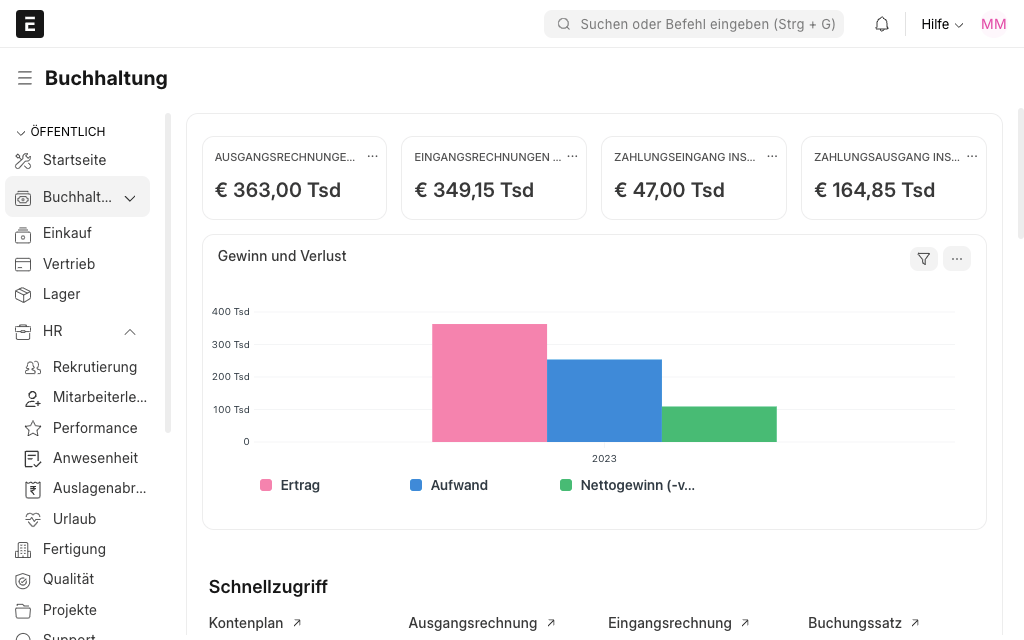Open the MM user avatar menu
Viewport: 1024px width, 640px height.
pyautogui.click(x=993, y=24)
